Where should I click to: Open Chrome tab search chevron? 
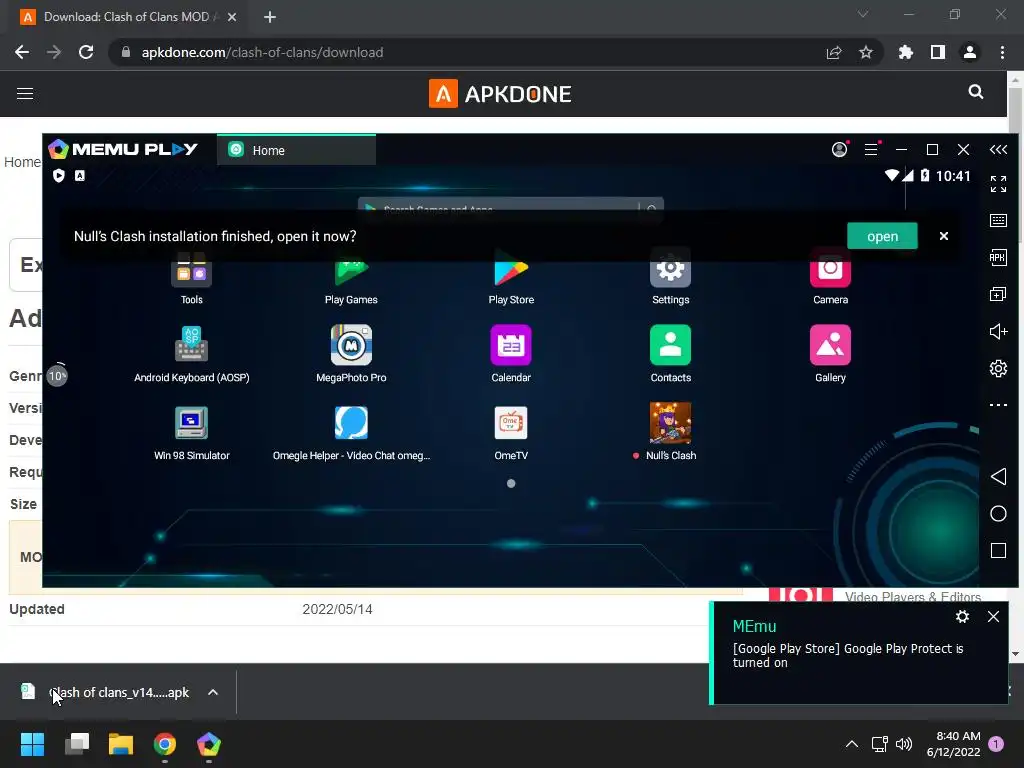tap(863, 14)
